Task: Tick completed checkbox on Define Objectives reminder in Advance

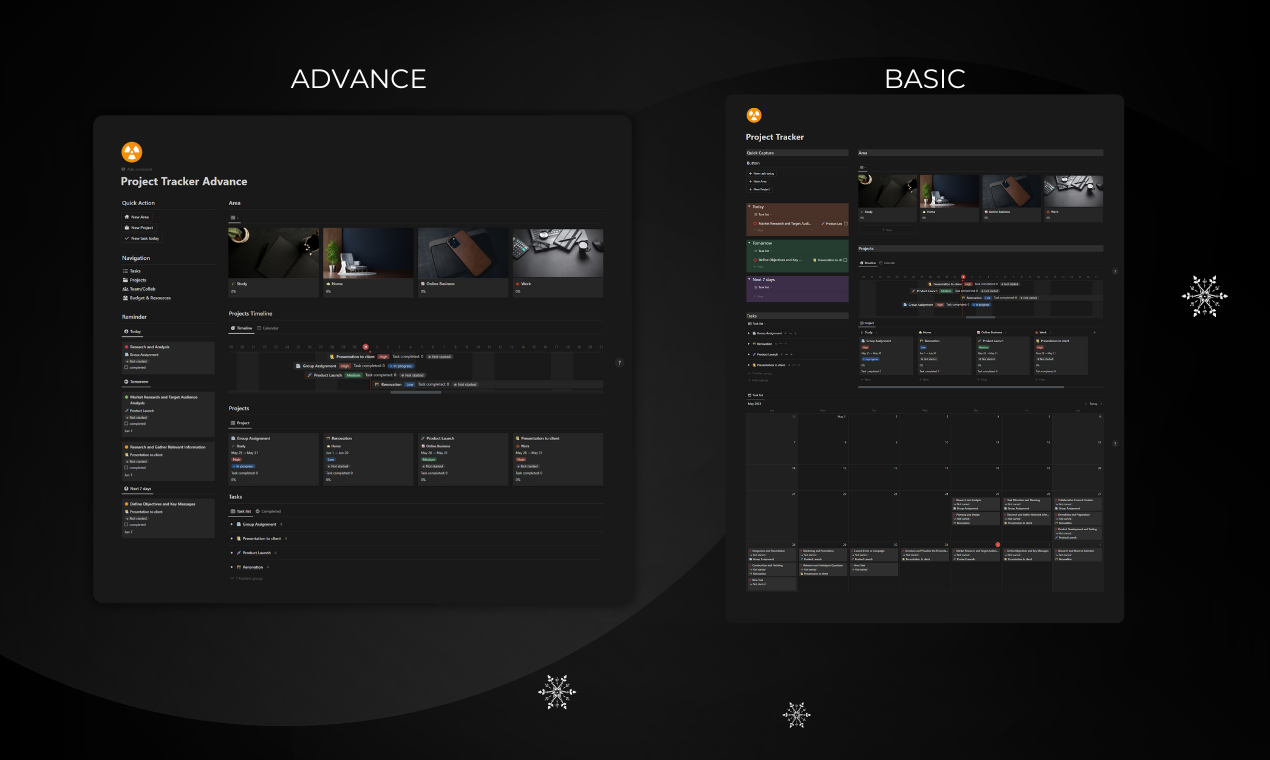Action: [125, 525]
